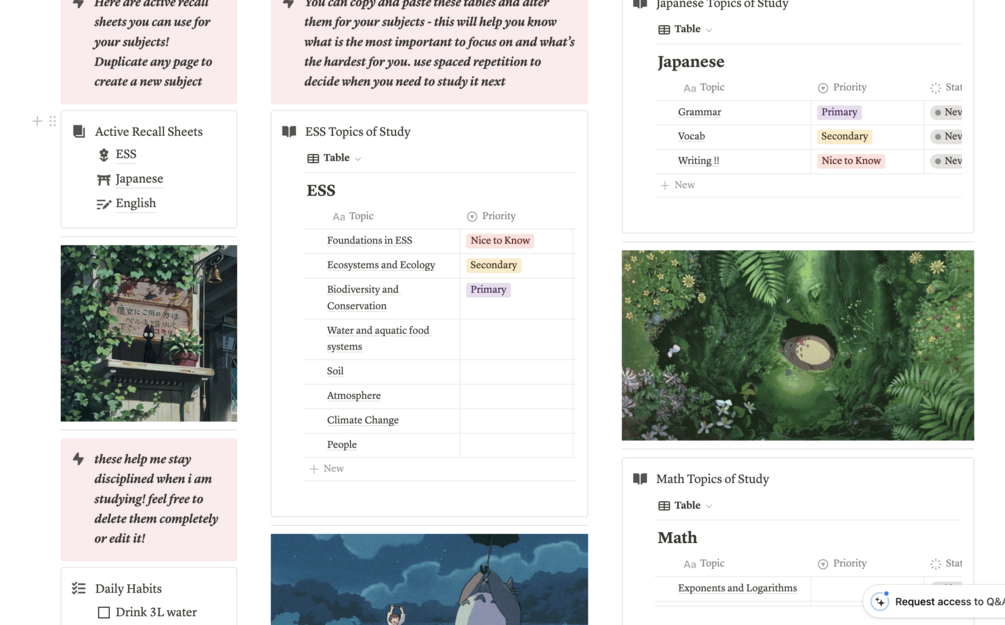Click the Math database title
The image size is (1005, 625).
click(677, 538)
